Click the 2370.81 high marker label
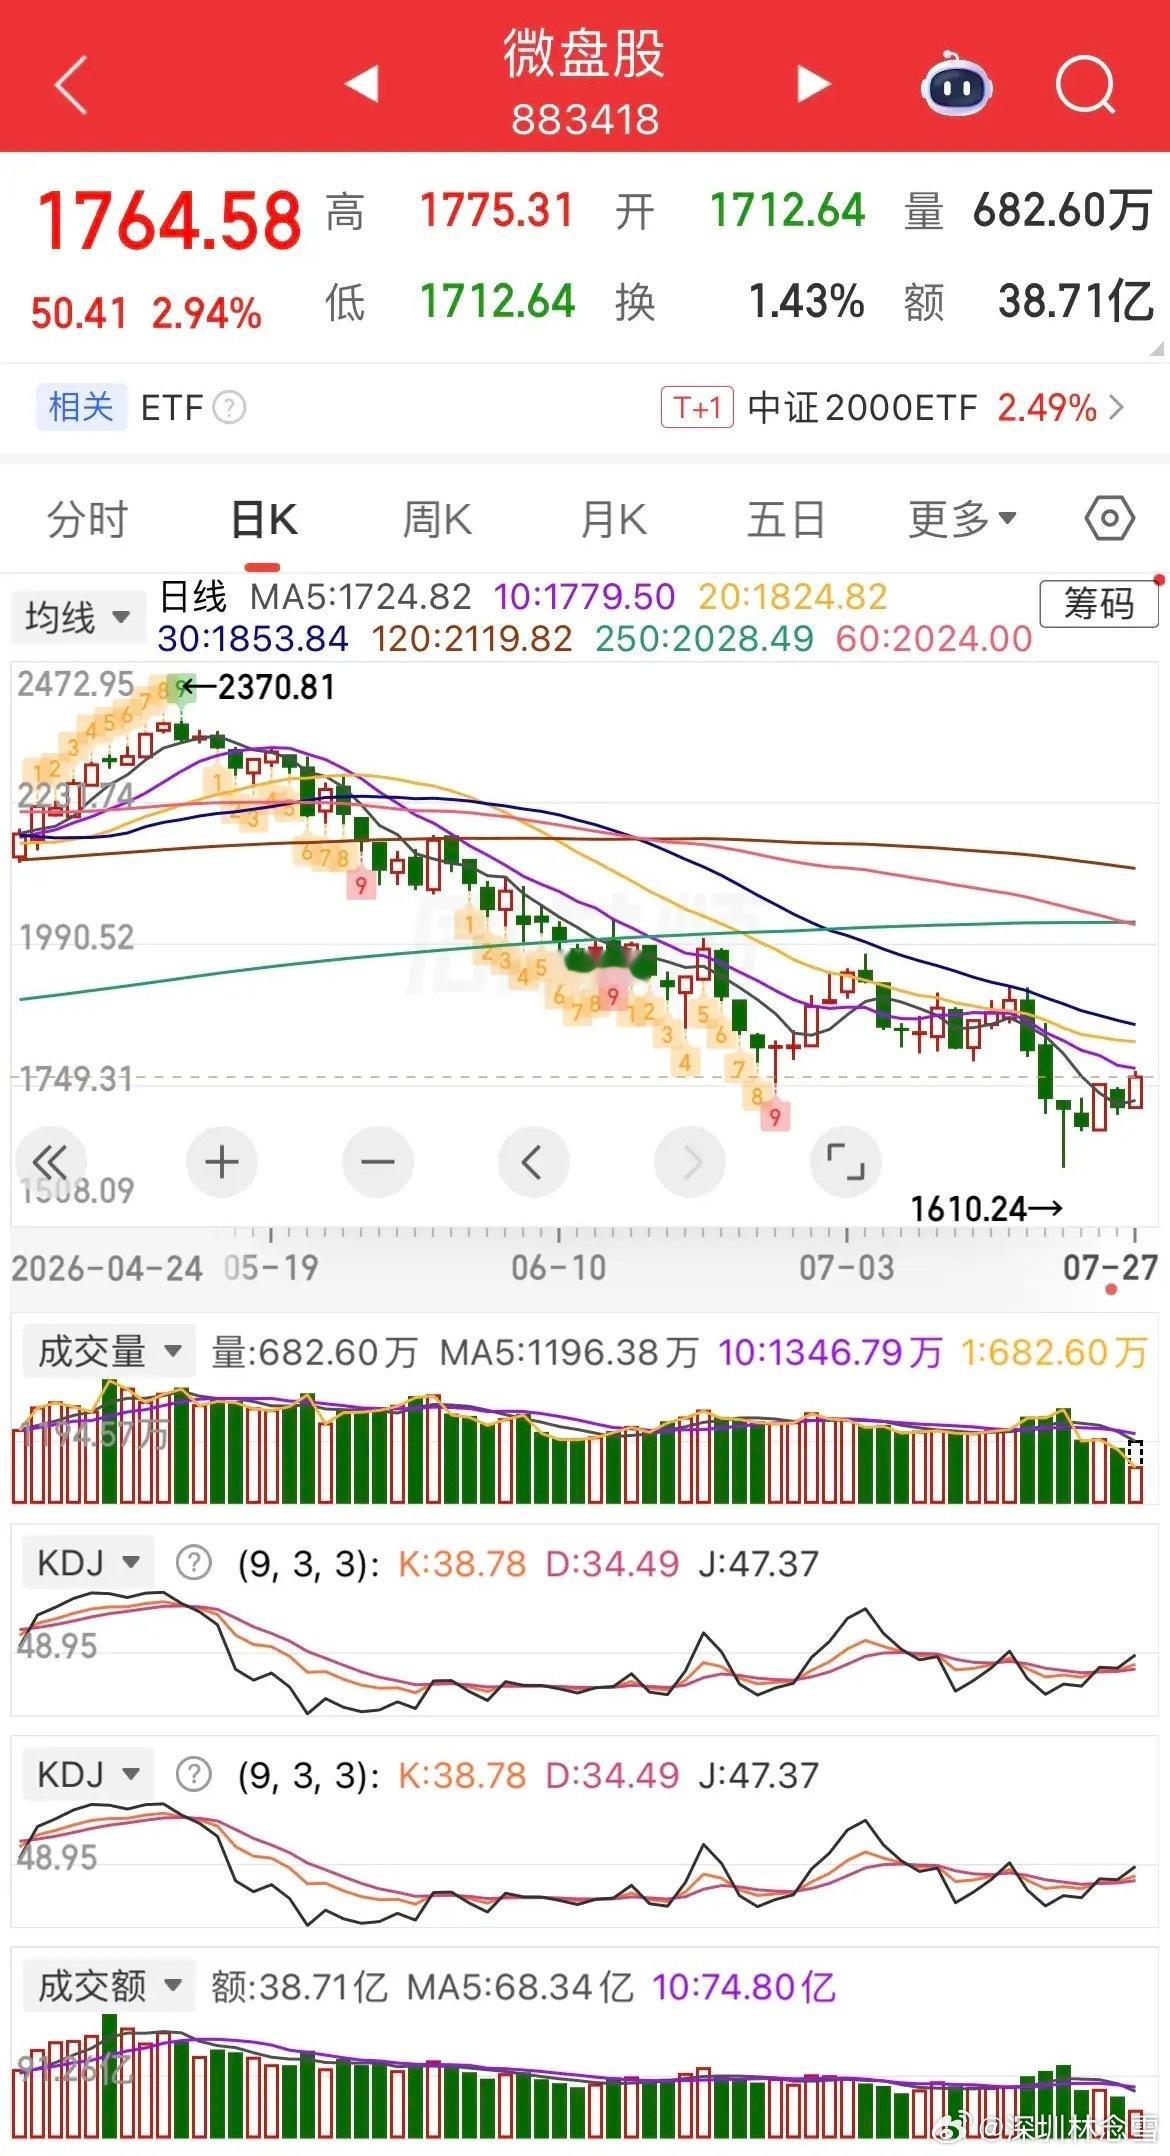 [276, 687]
